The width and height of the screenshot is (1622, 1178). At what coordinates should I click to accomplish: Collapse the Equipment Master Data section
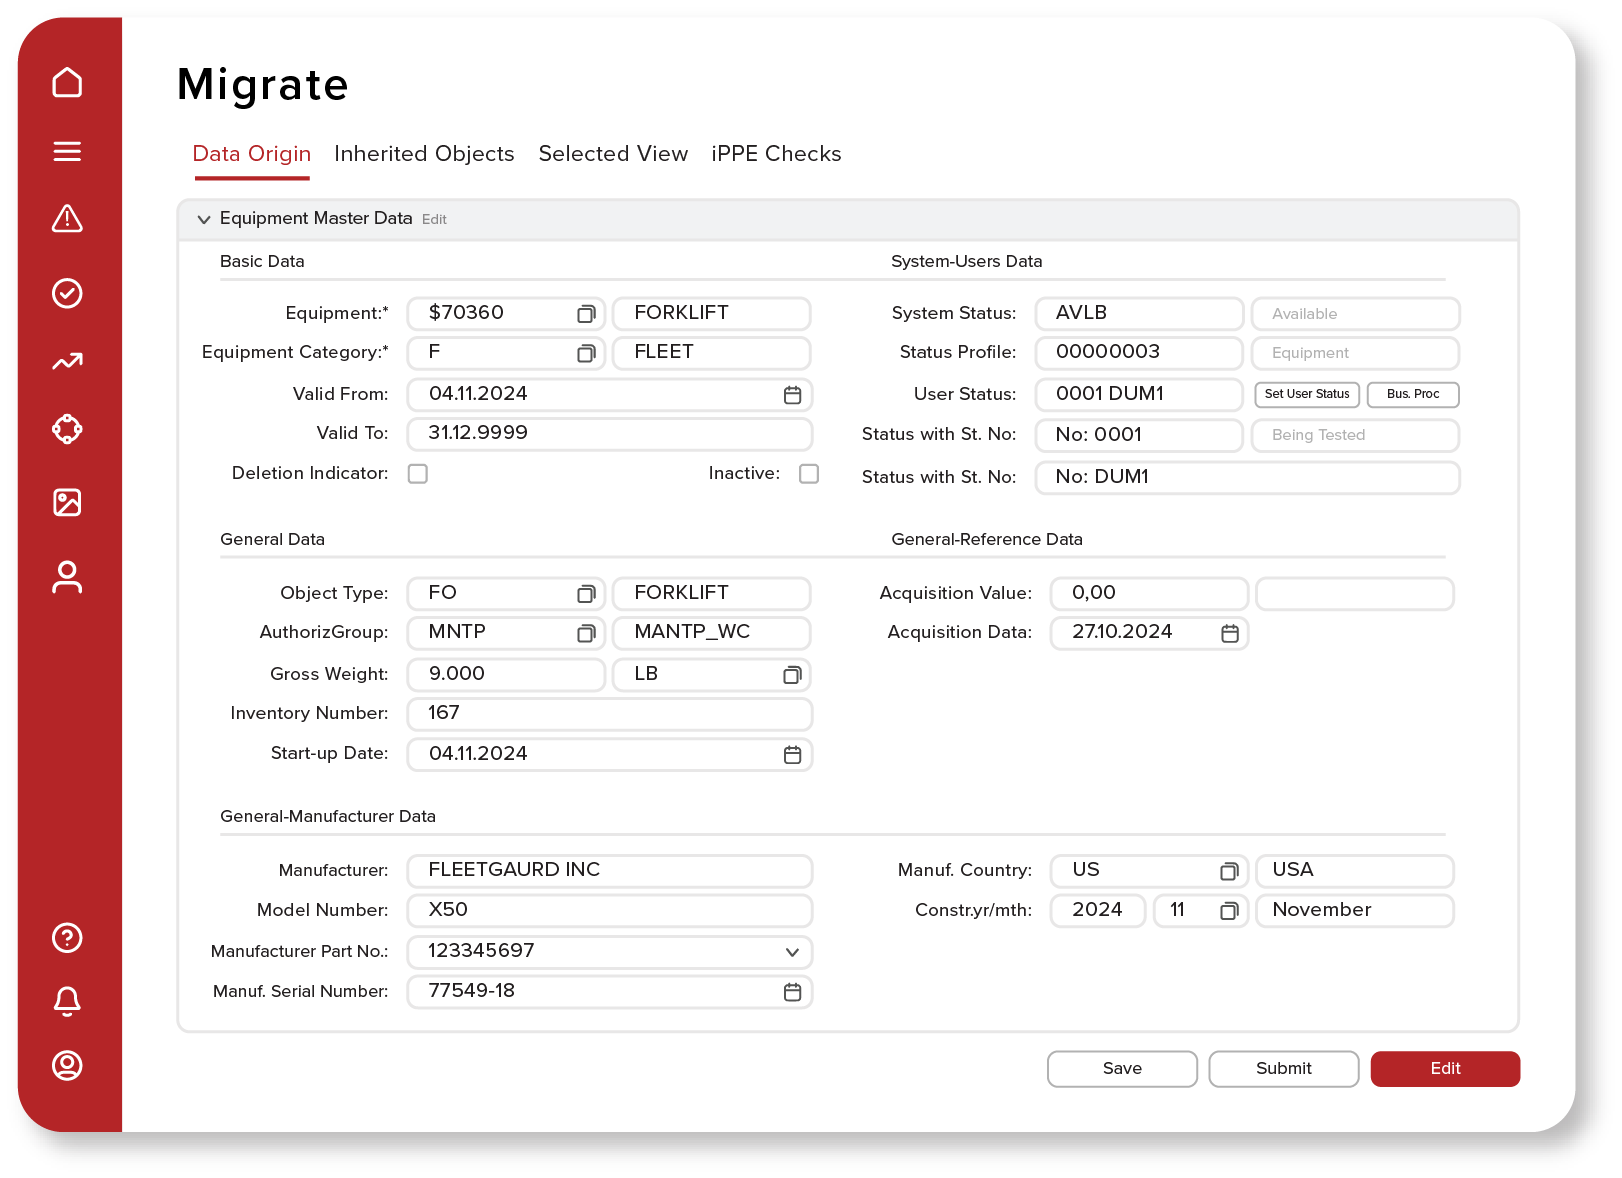click(203, 219)
